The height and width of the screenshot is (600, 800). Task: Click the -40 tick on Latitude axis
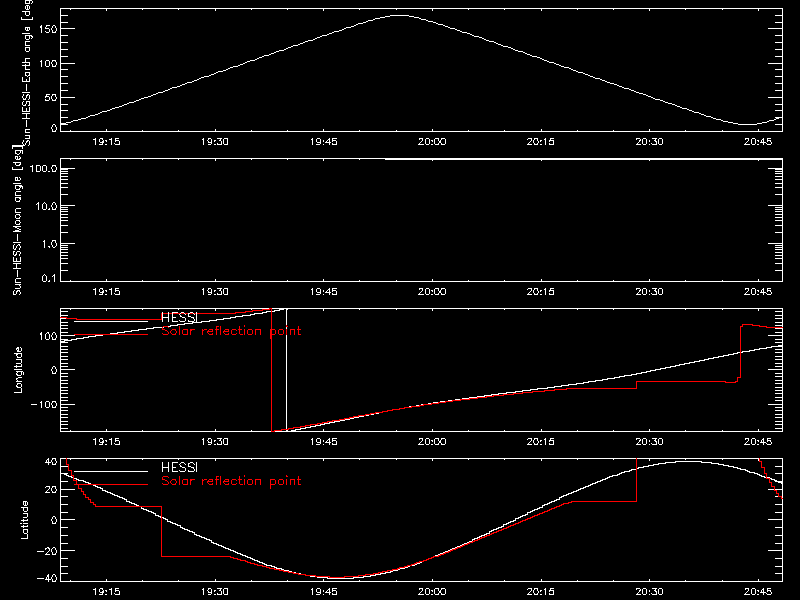coord(47,579)
